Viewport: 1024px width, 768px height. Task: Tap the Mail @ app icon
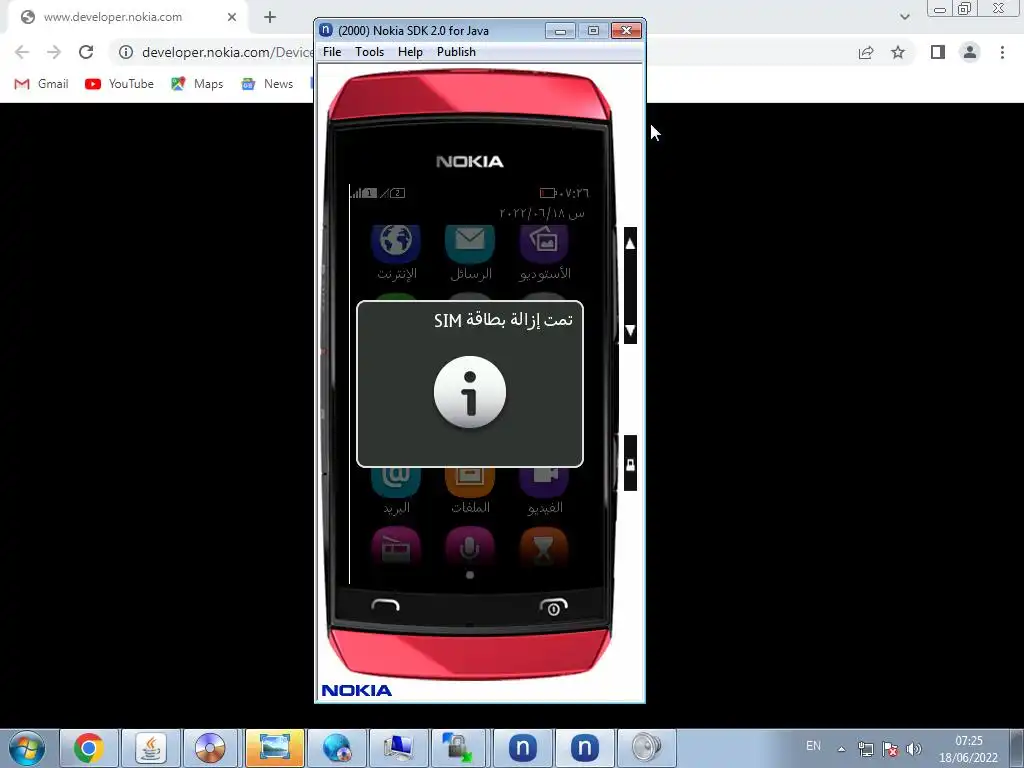[x=396, y=482]
